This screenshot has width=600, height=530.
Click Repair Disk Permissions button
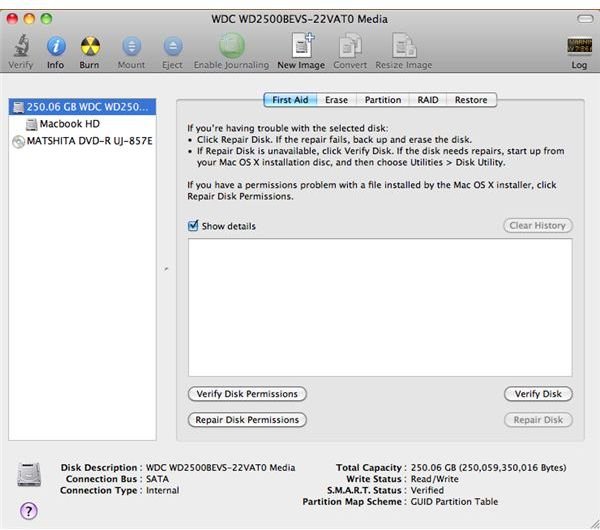[x=247, y=420]
